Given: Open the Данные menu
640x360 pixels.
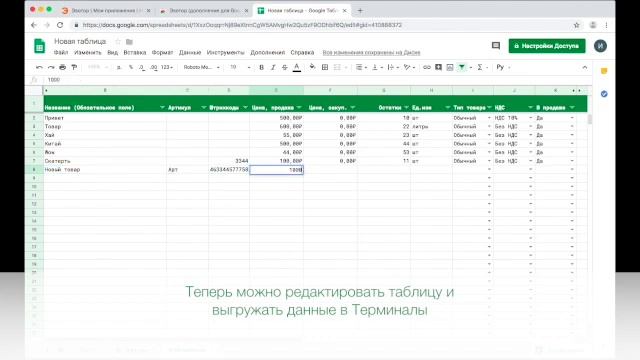Looking at the screenshot, I should pos(190,53).
